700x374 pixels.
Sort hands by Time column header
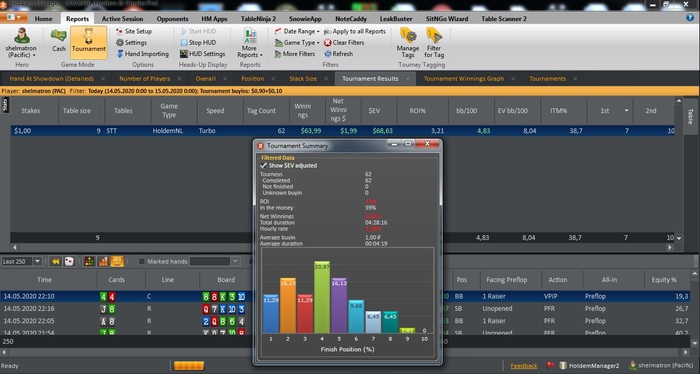click(44, 280)
